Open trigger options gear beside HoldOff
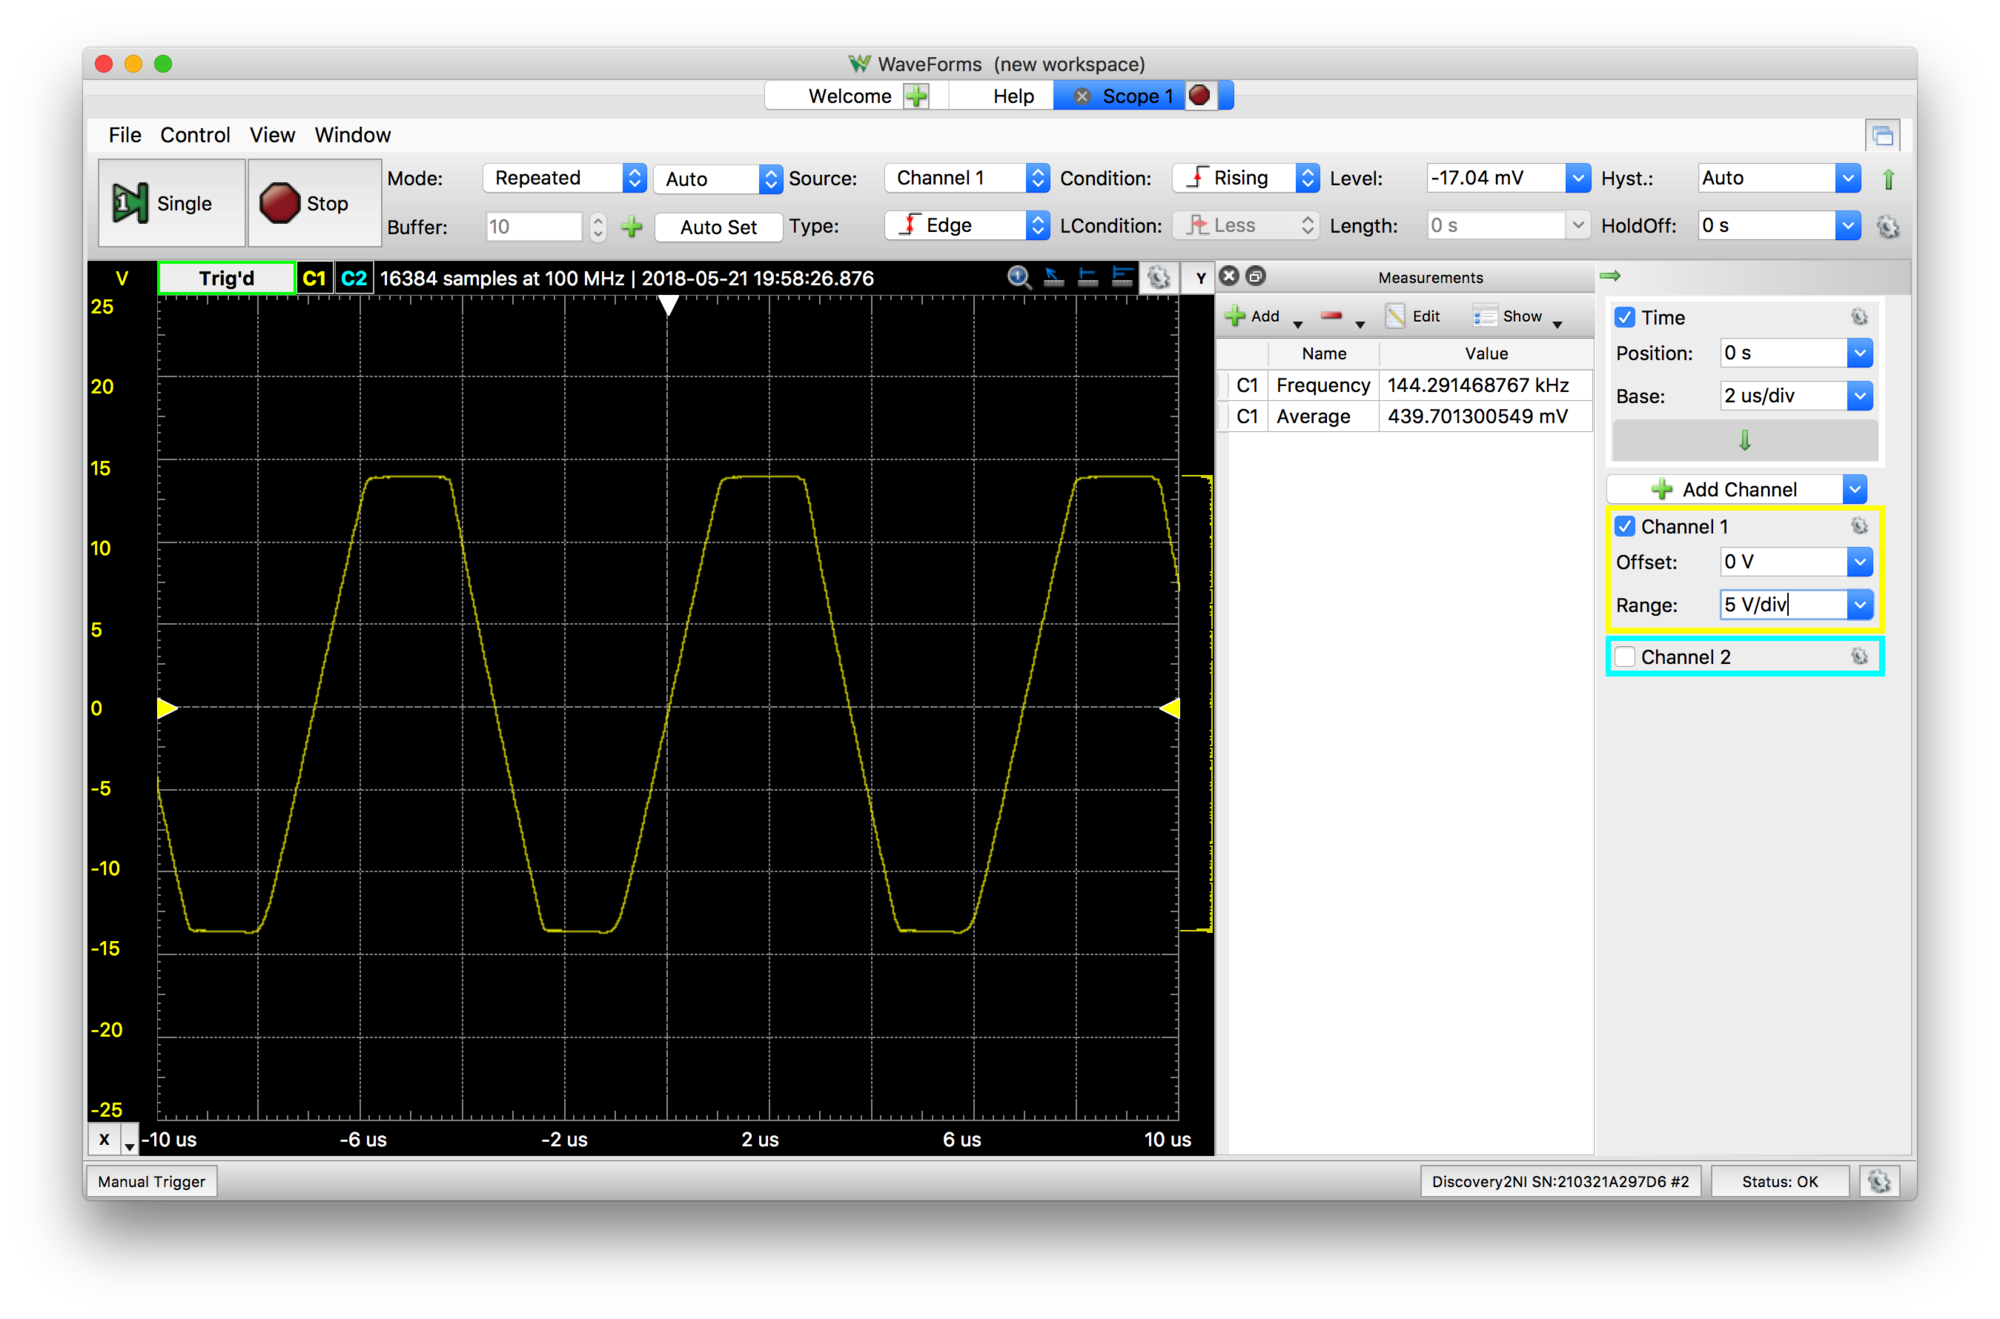The height and width of the screenshot is (1319, 2000). [1888, 227]
